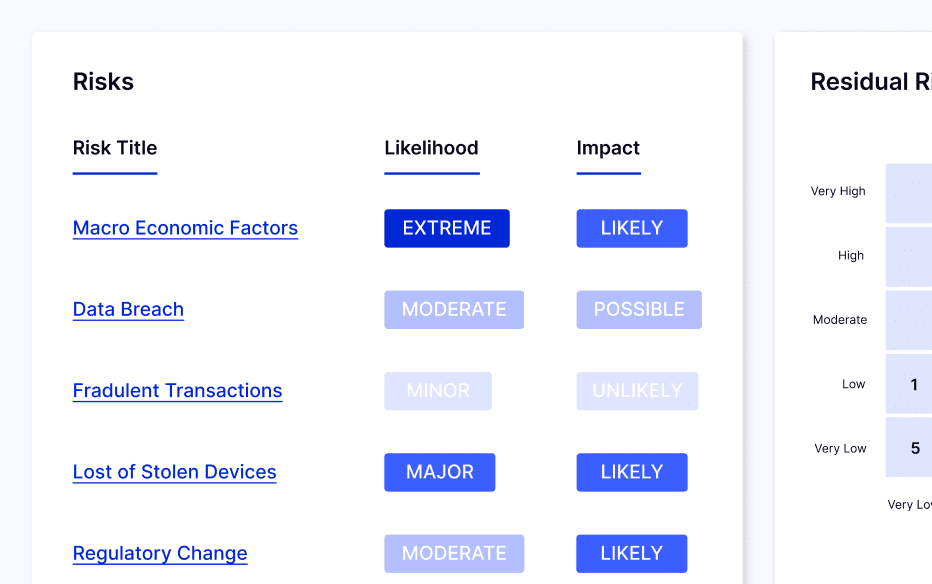Click LIKELY badge for Regulatory Change
This screenshot has width=932, height=584.
pyautogui.click(x=631, y=553)
